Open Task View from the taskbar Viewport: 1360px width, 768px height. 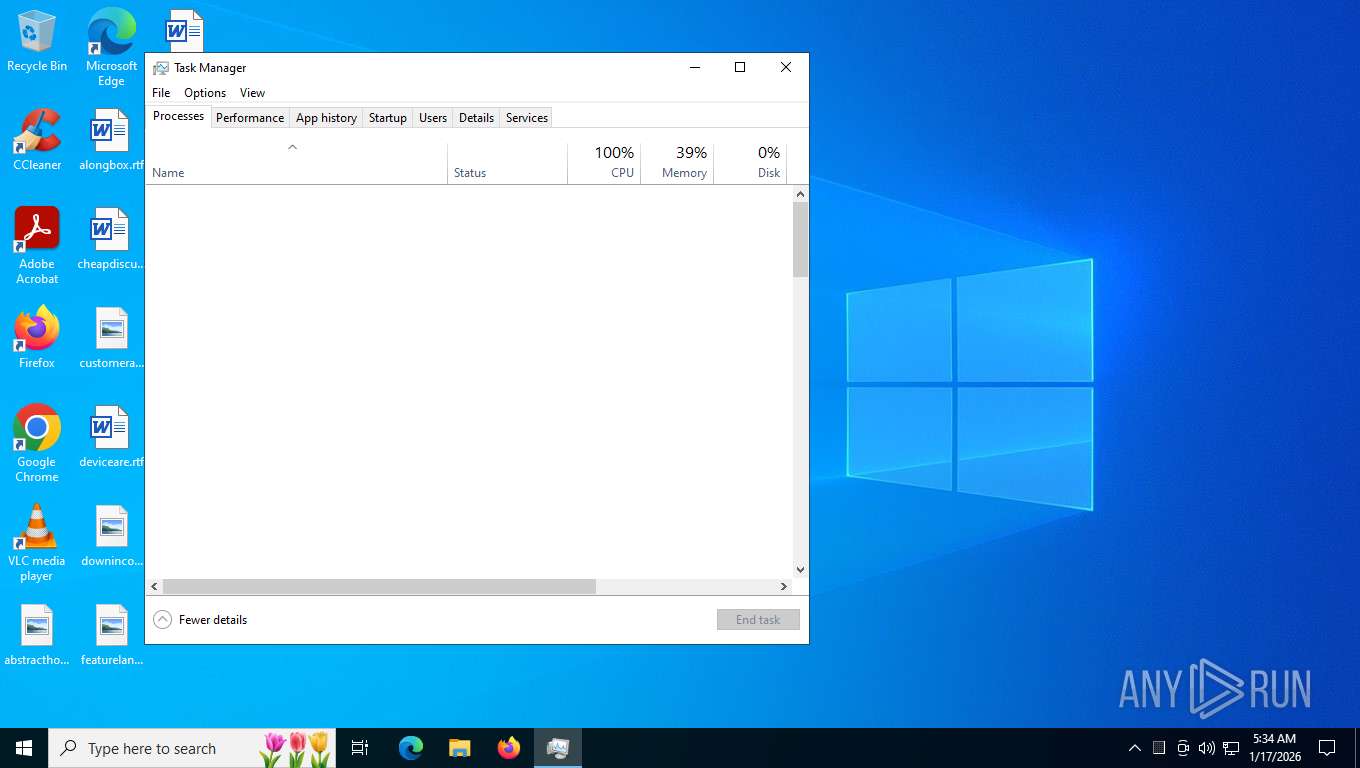click(x=360, y=748)
